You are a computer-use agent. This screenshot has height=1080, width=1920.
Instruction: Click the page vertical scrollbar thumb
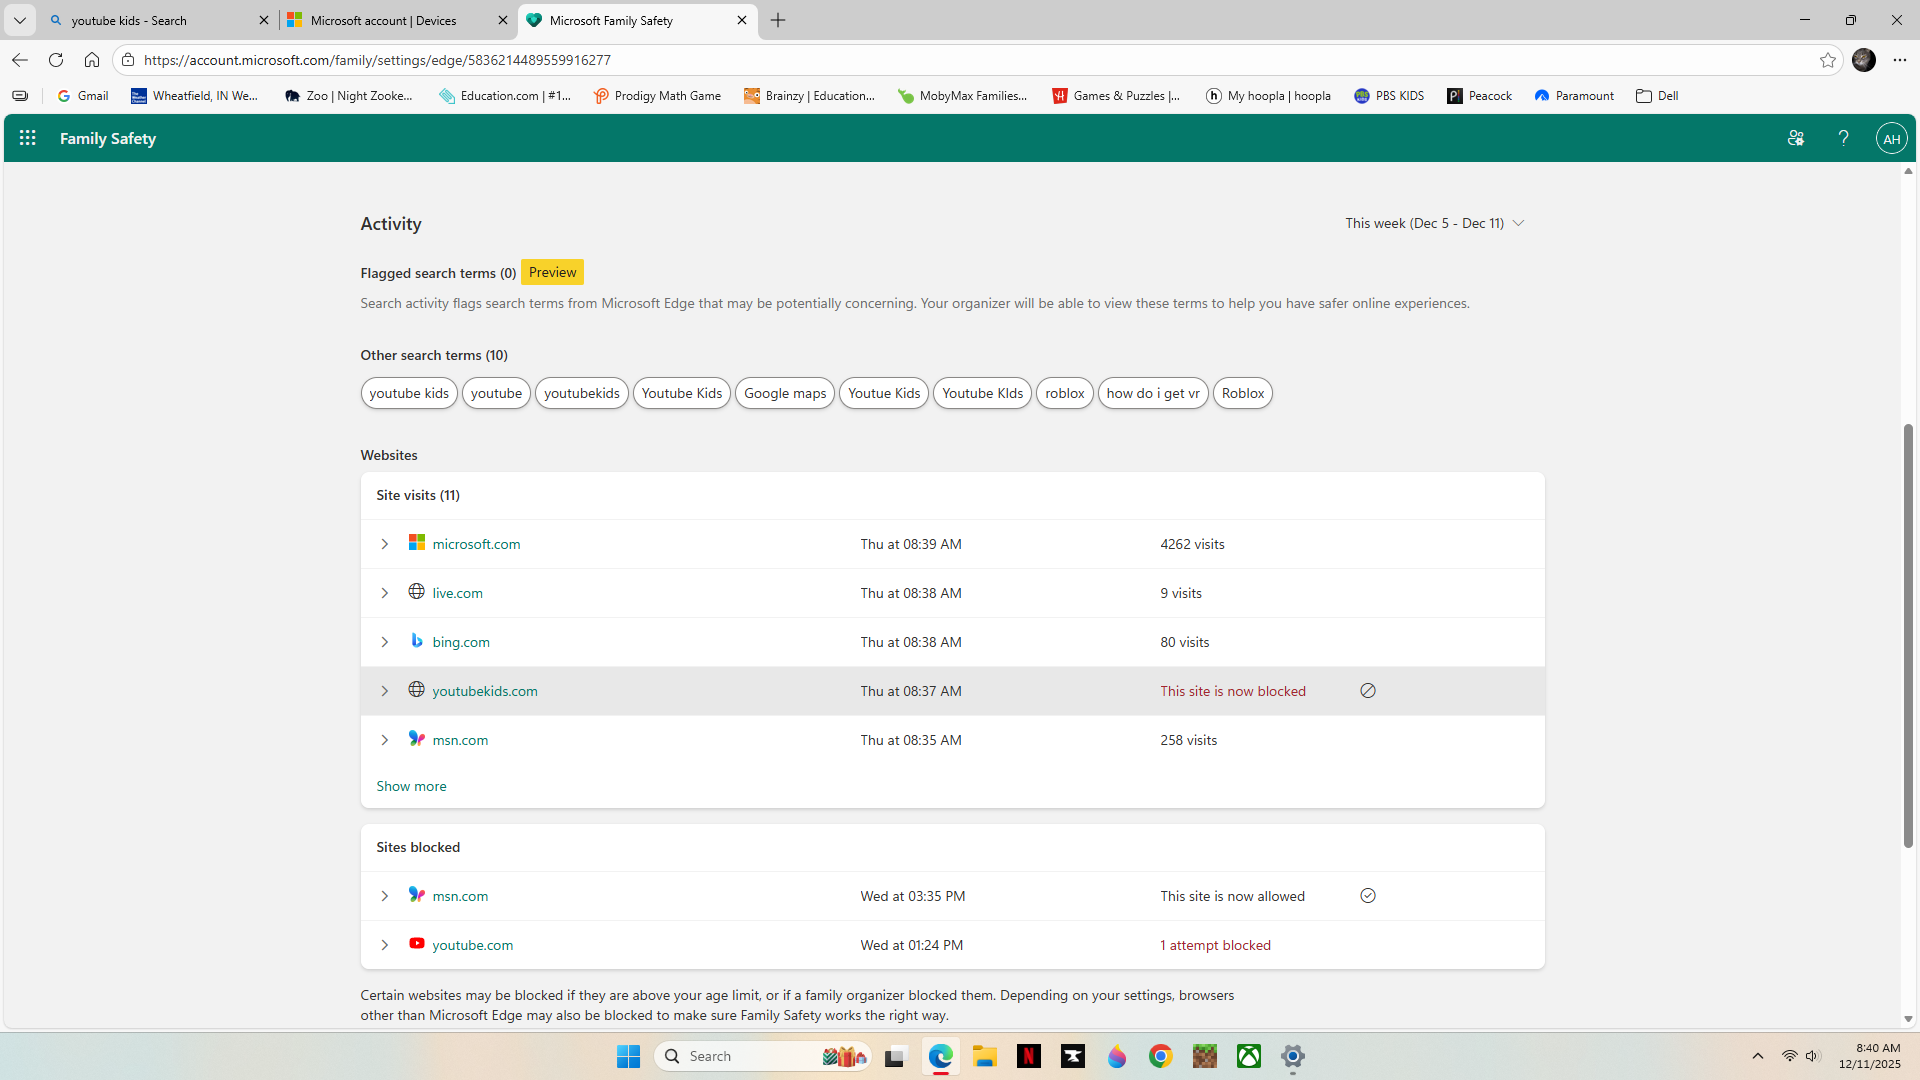[x=1908, y=635]
